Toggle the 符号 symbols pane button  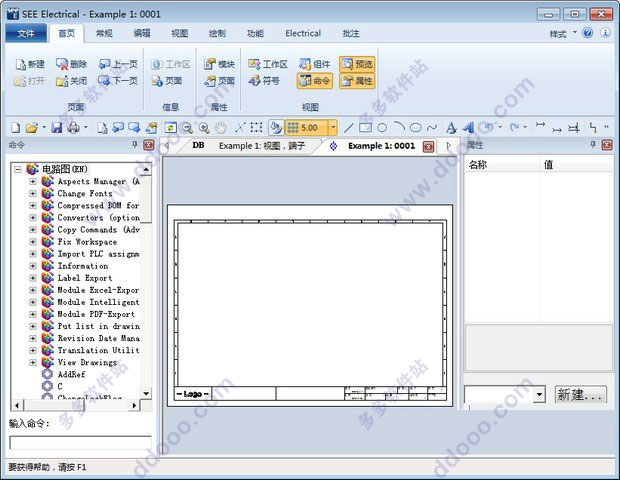(264, 81)
